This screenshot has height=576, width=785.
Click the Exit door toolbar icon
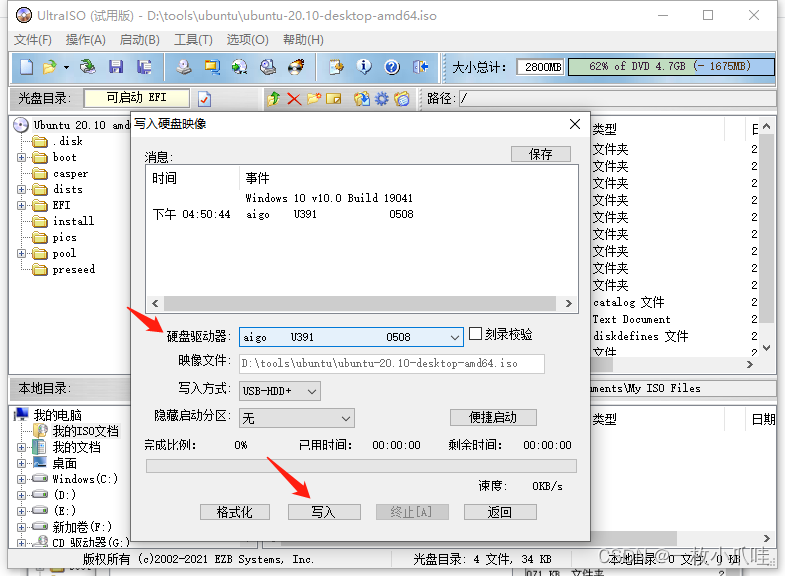(420, 67)
